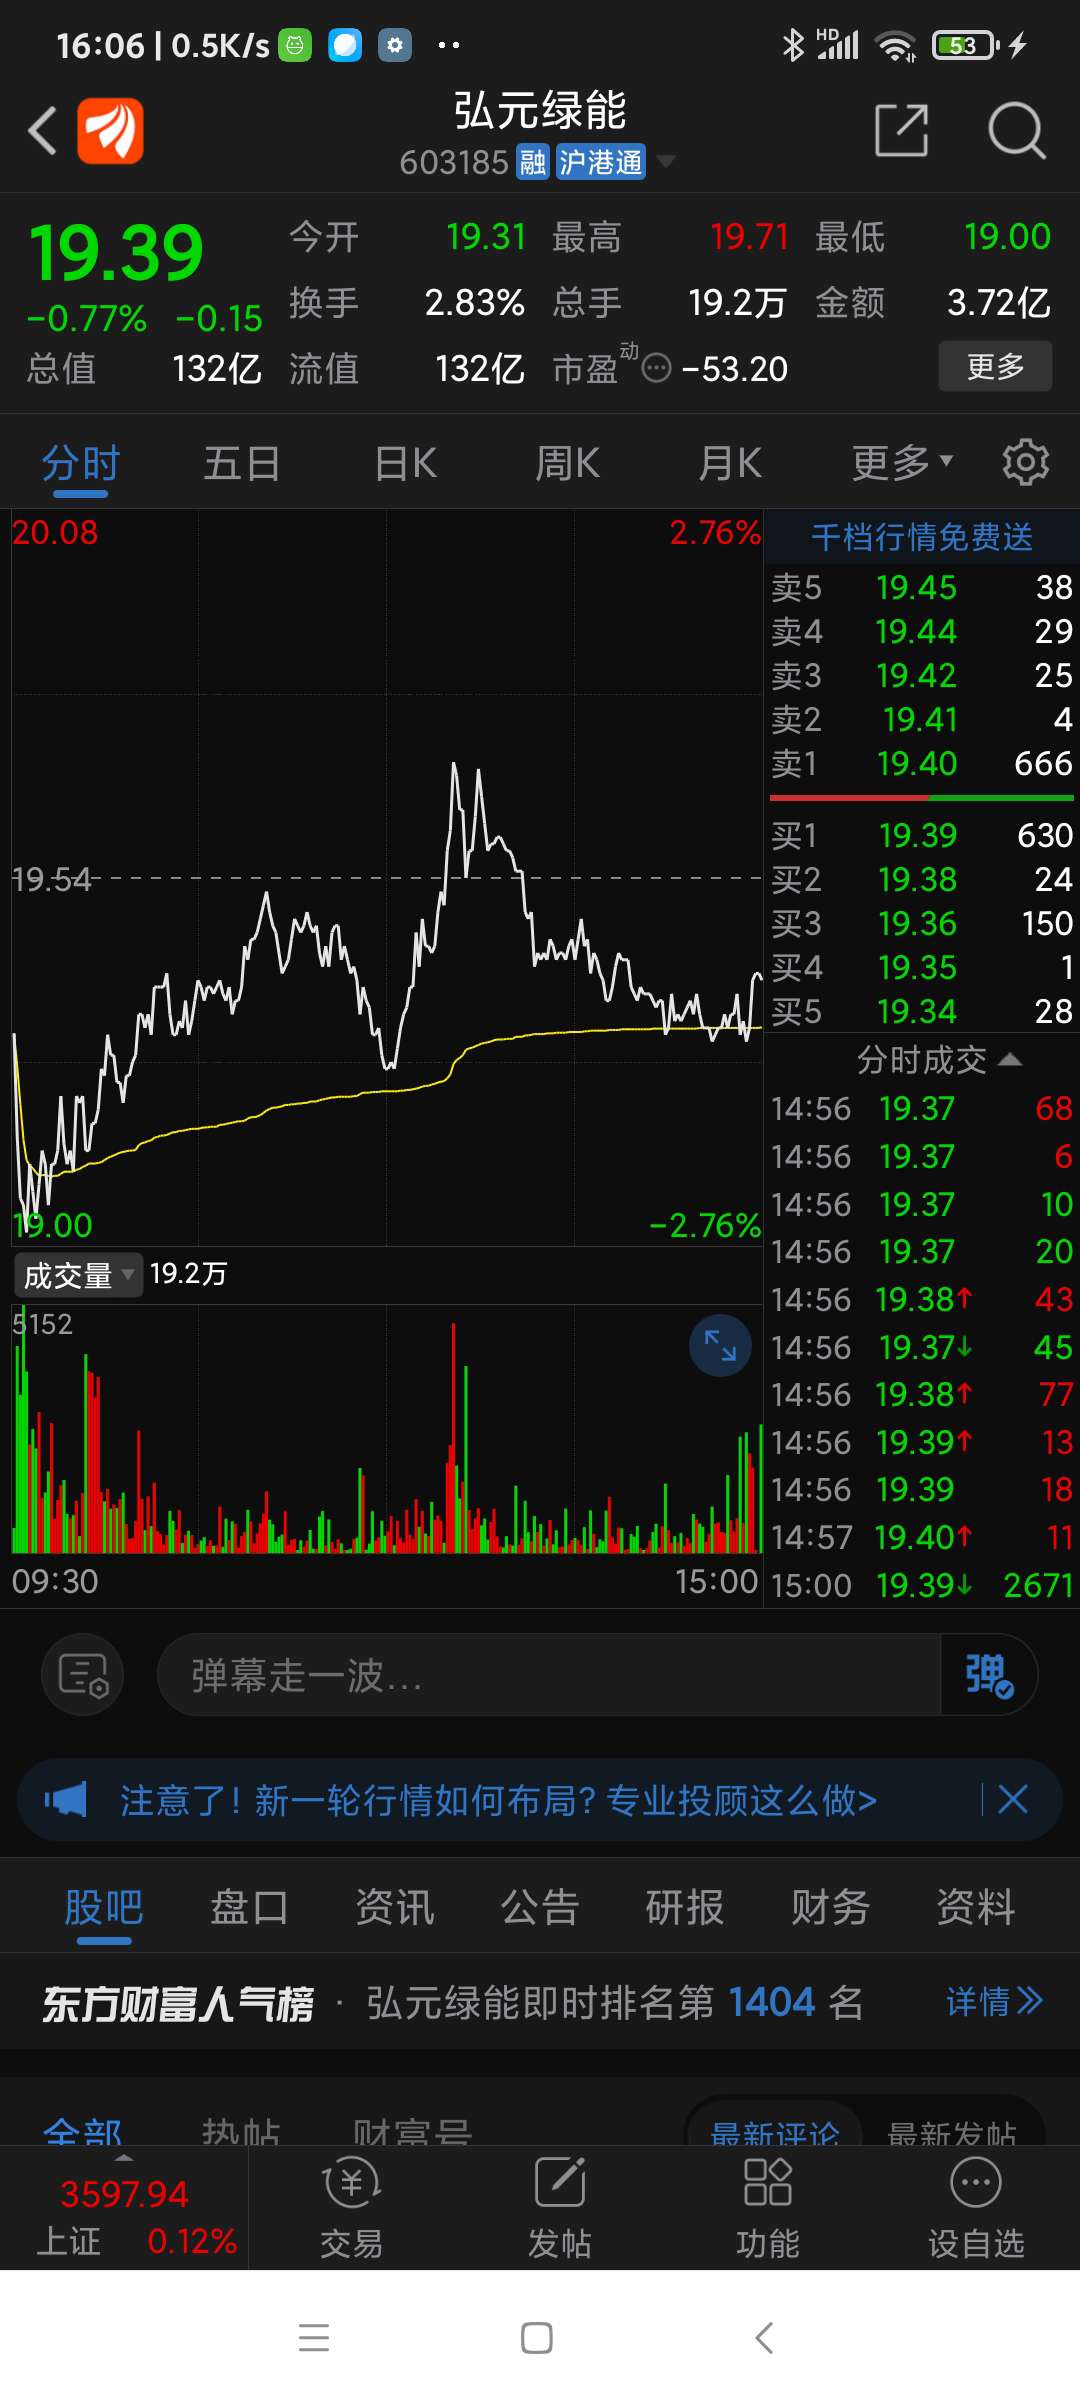This screenshot has width=1080, height=2400.
Task: Tap the 东方财富人气榜 logo text
Action: click(178, 2003)
